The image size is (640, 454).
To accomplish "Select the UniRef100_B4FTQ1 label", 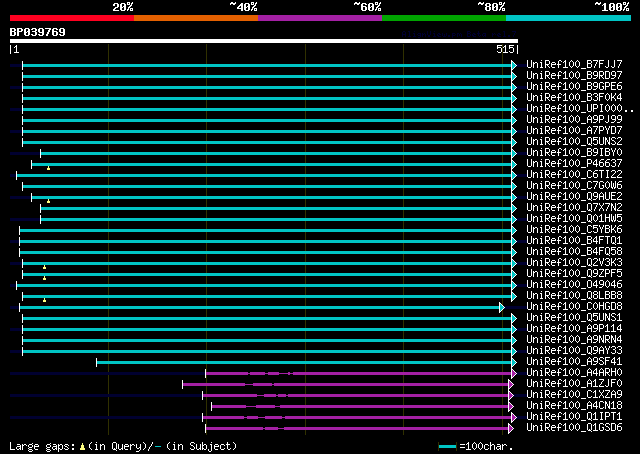I will click(x=574, y=241).
